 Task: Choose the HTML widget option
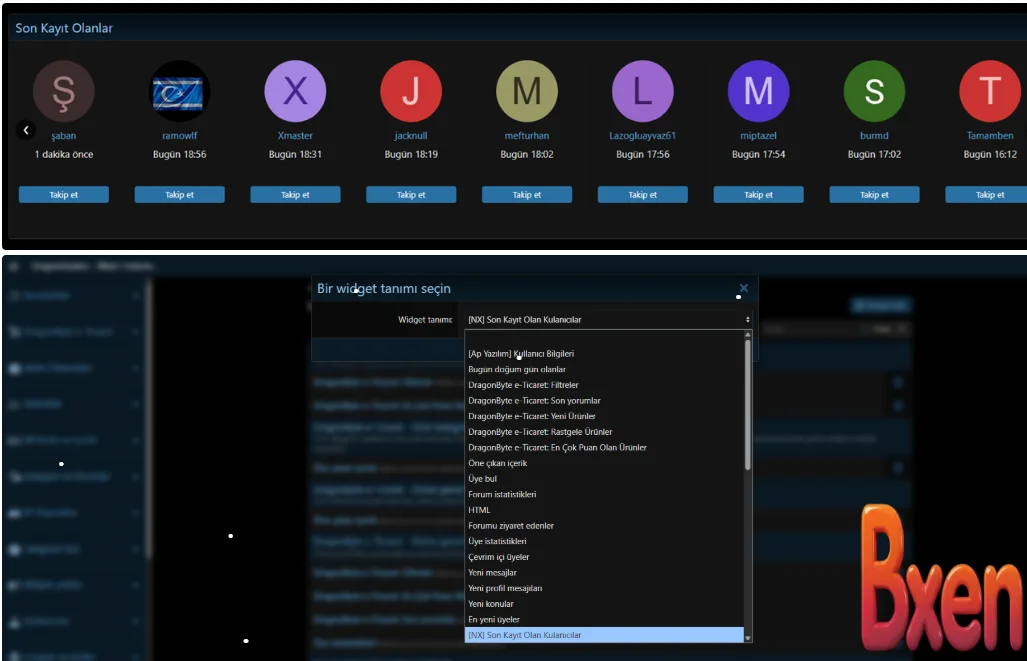479,510
